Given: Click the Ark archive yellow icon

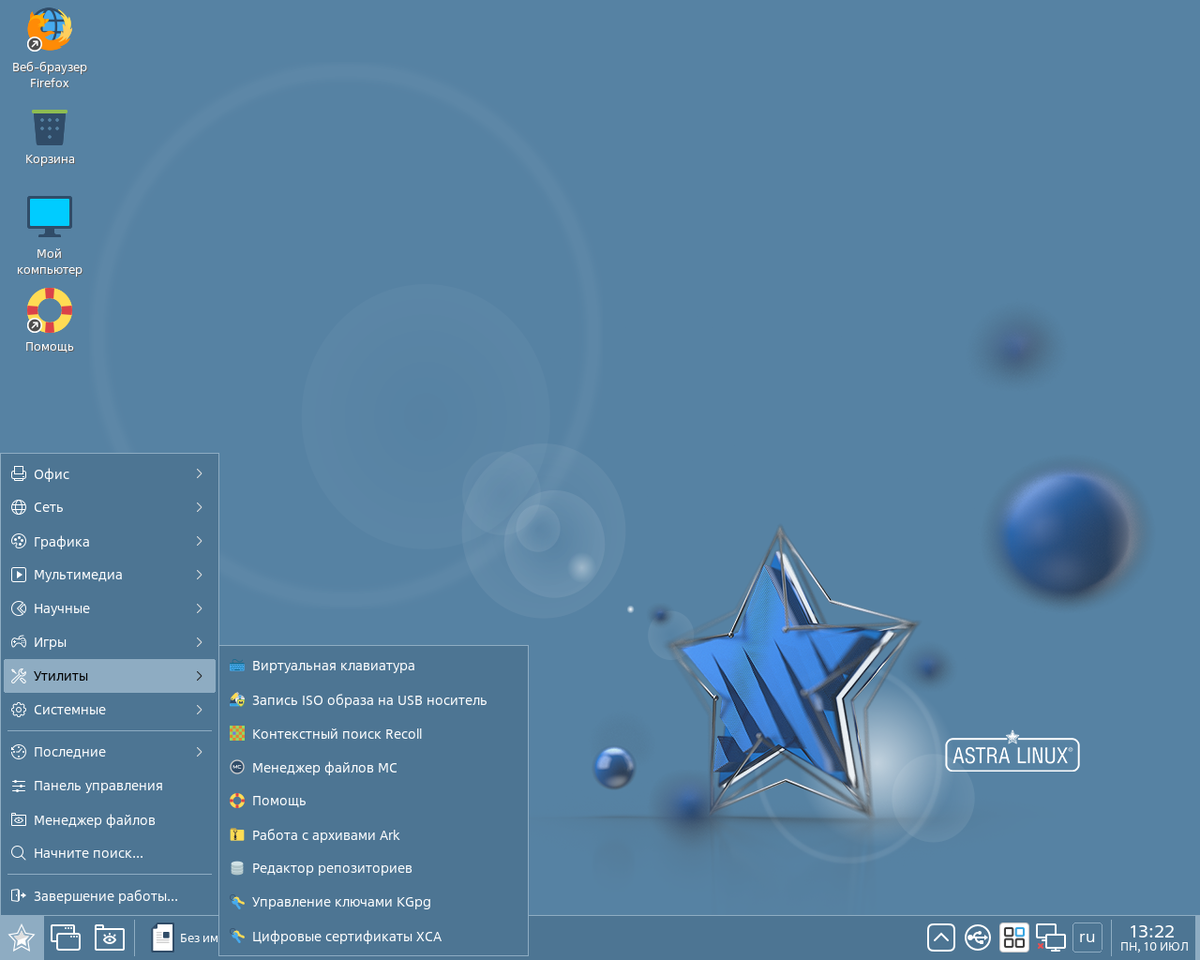Looking at the screenshot, I should [x=237, y=835].
